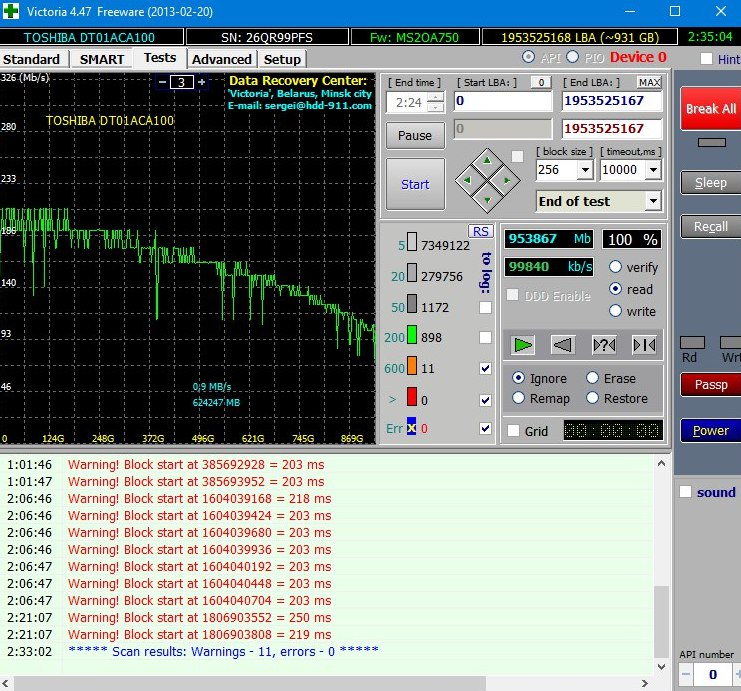This screenshot has height=691, width=741.
Task: Click the red Break All button
Action: (711, 108)
